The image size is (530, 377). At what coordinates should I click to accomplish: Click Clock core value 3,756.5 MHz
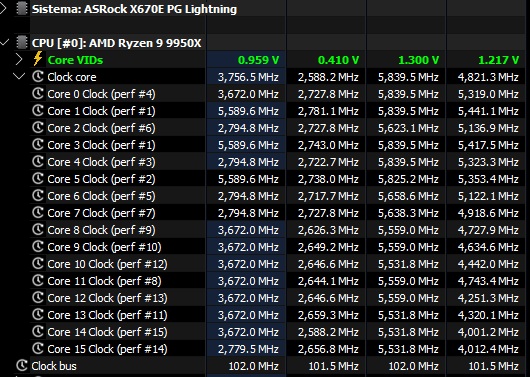248,77
